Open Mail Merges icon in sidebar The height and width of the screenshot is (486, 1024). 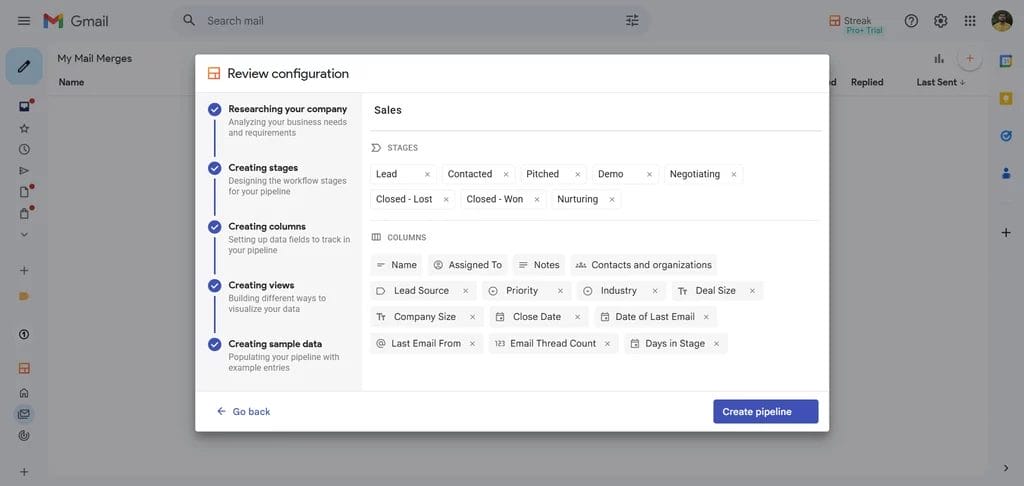(24, 413)
